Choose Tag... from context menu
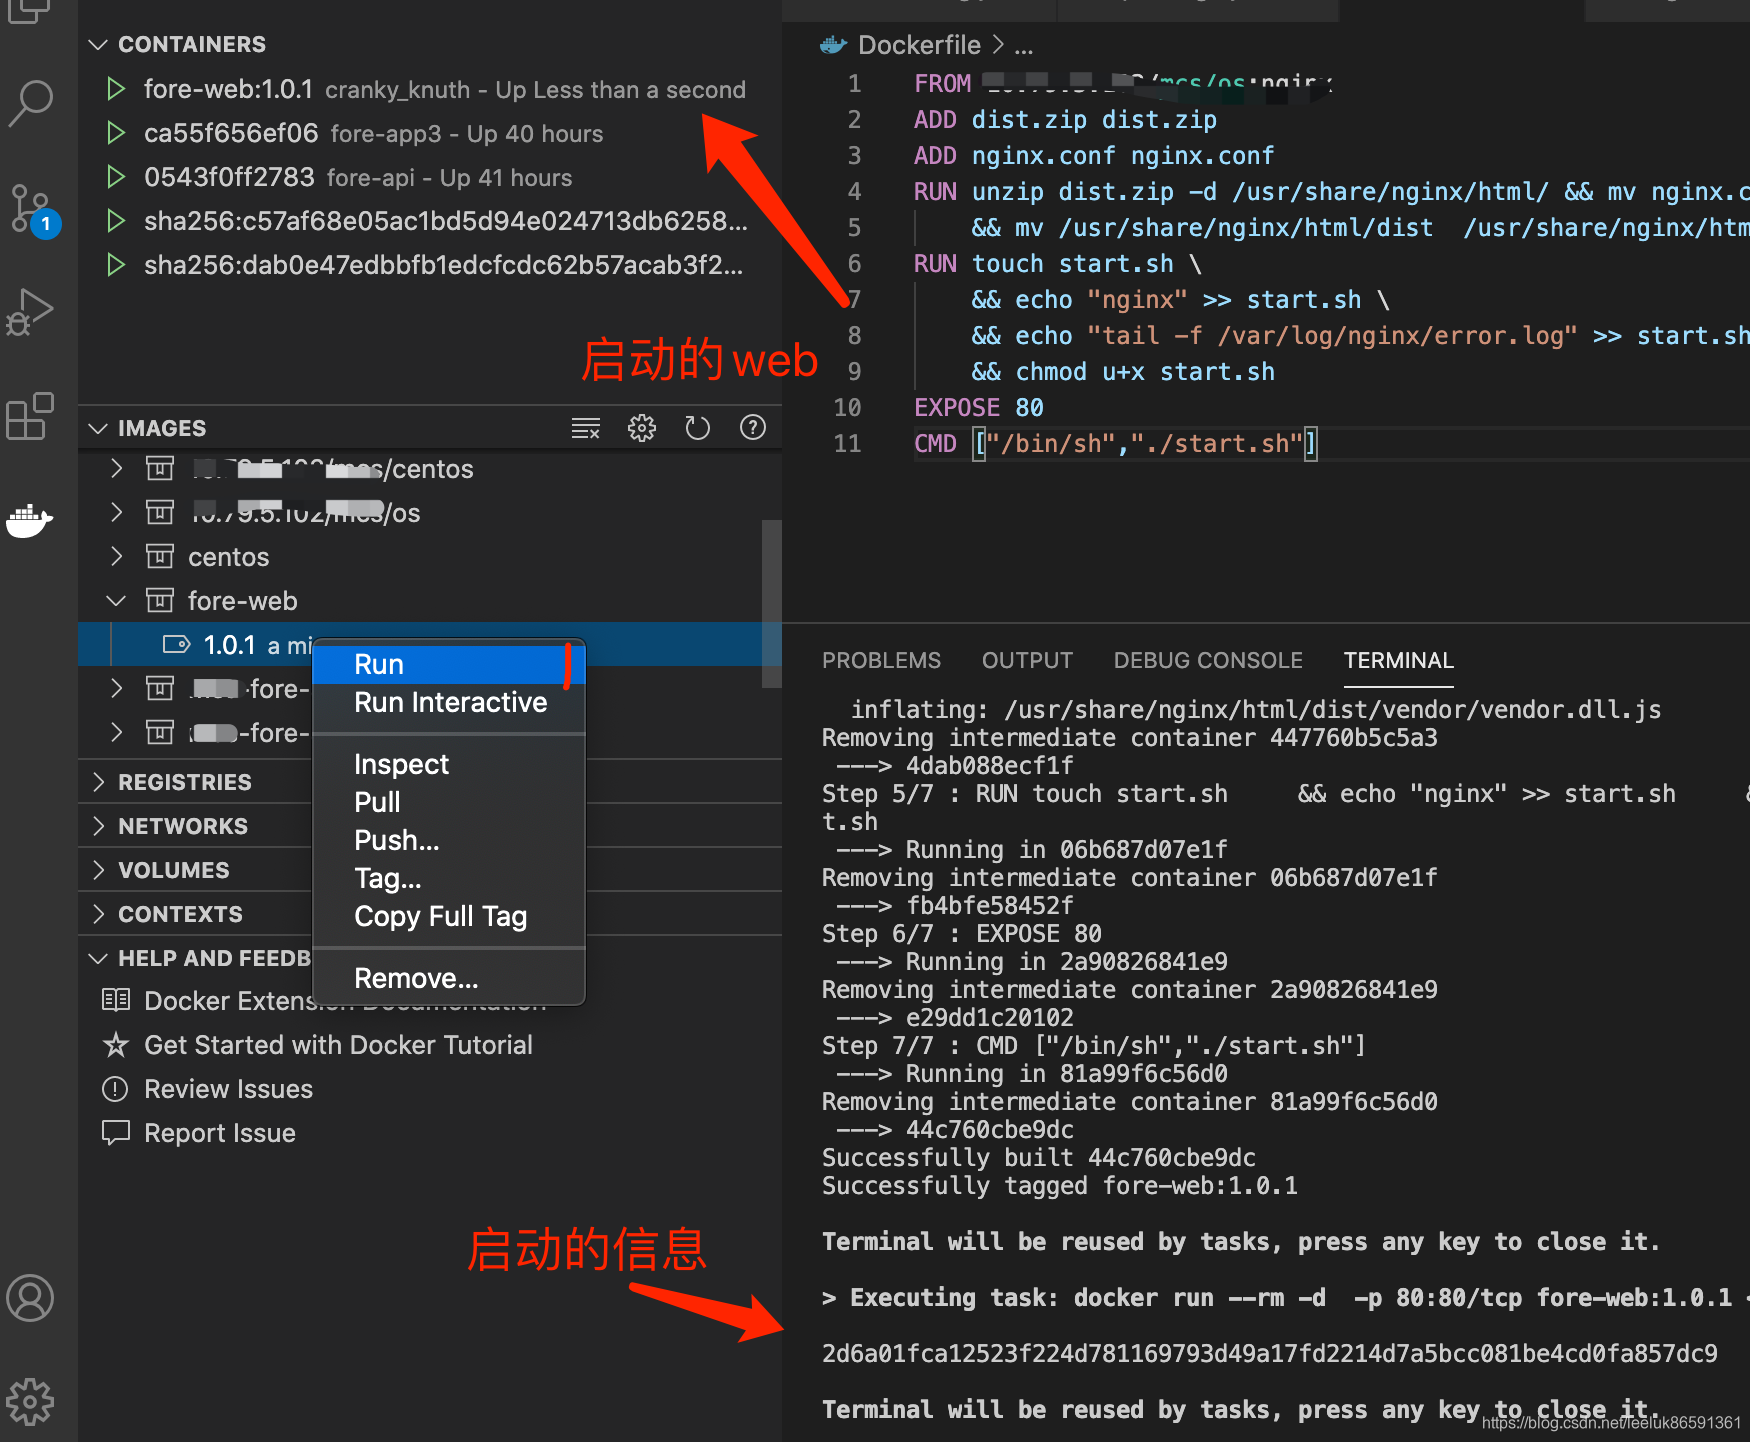 coord(449,878)
